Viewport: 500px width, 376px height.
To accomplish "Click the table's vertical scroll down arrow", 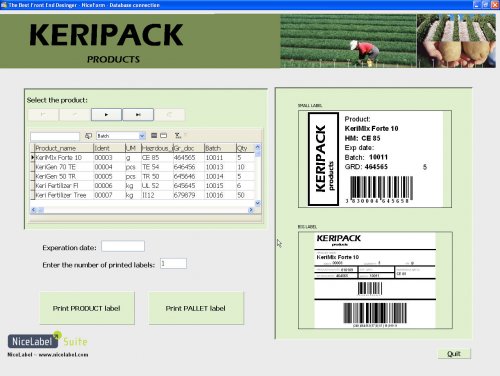I will 258,203.
